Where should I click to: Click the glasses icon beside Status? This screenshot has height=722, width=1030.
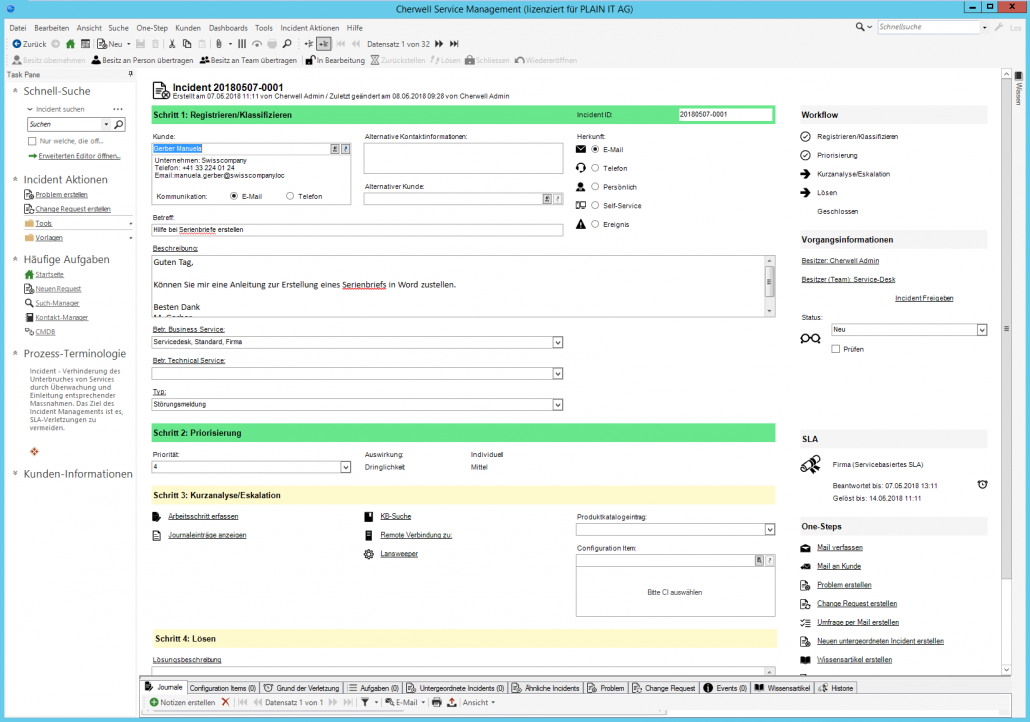point(810,338)
